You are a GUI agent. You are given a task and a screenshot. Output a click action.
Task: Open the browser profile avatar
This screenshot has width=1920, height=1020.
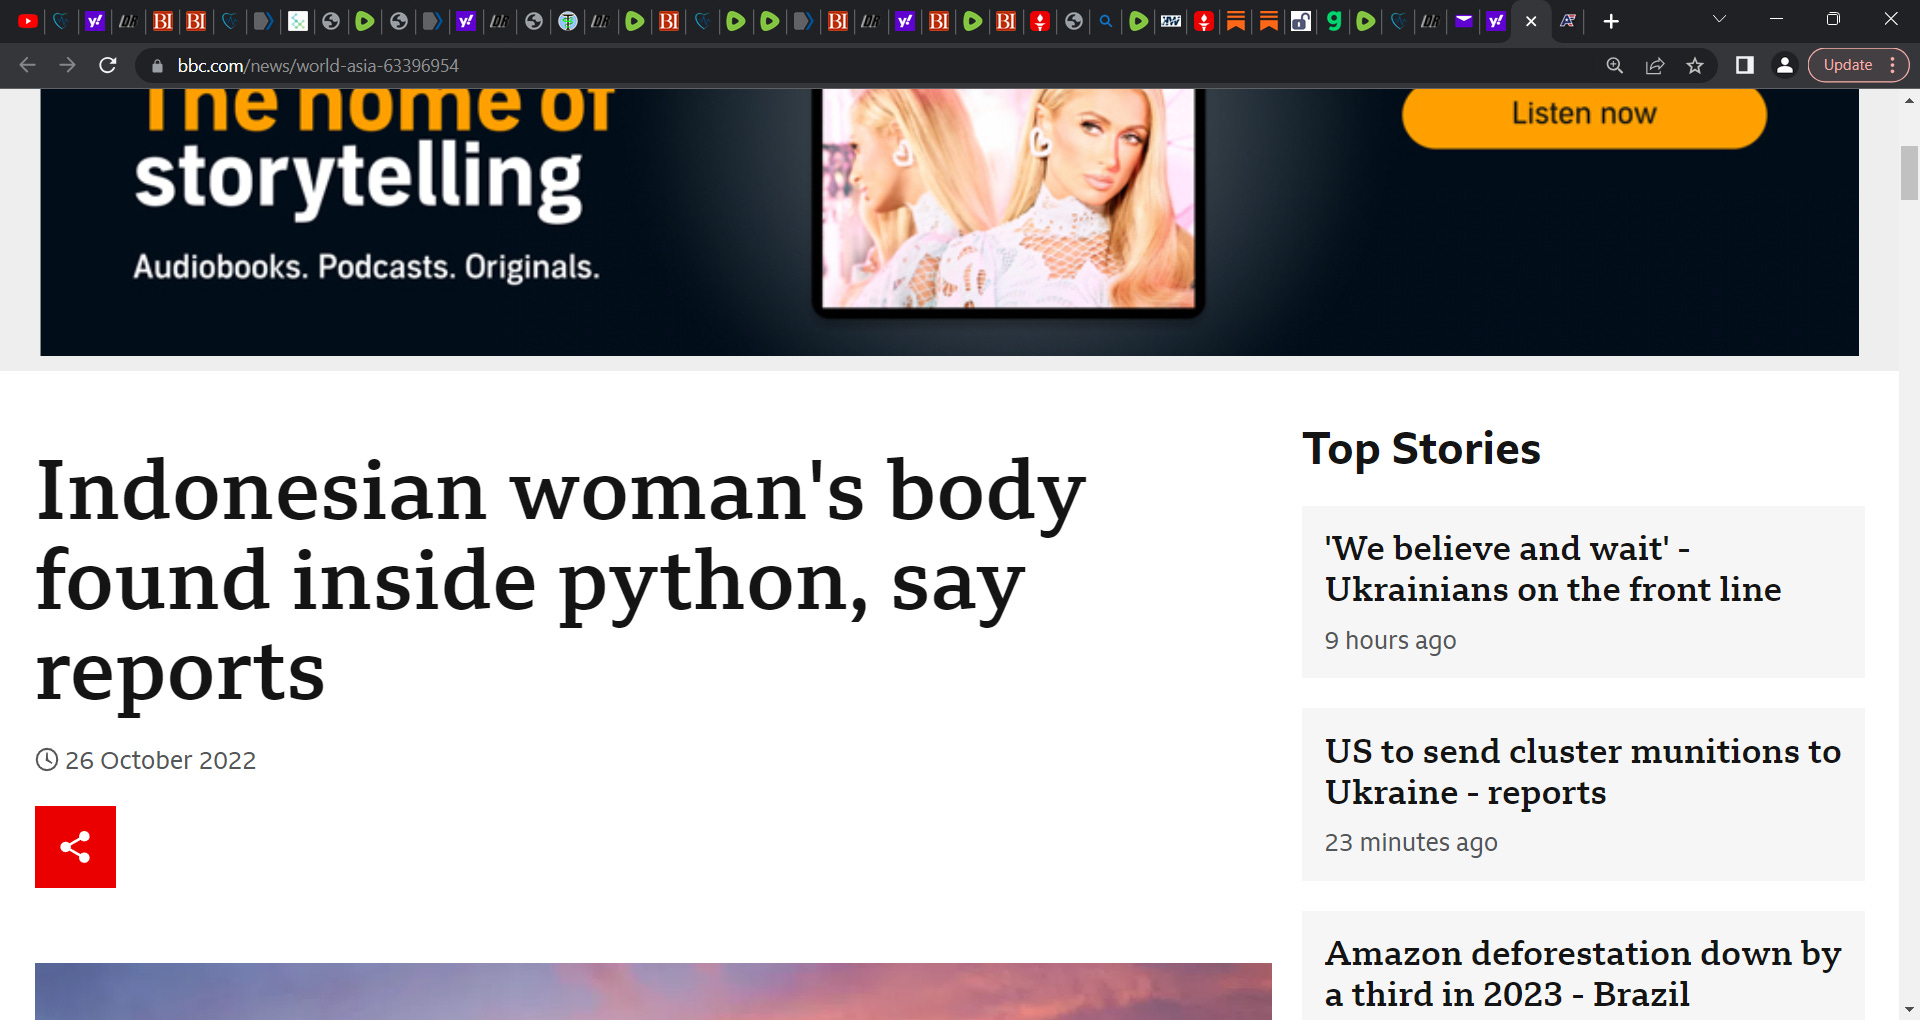tap(1785, 65)
